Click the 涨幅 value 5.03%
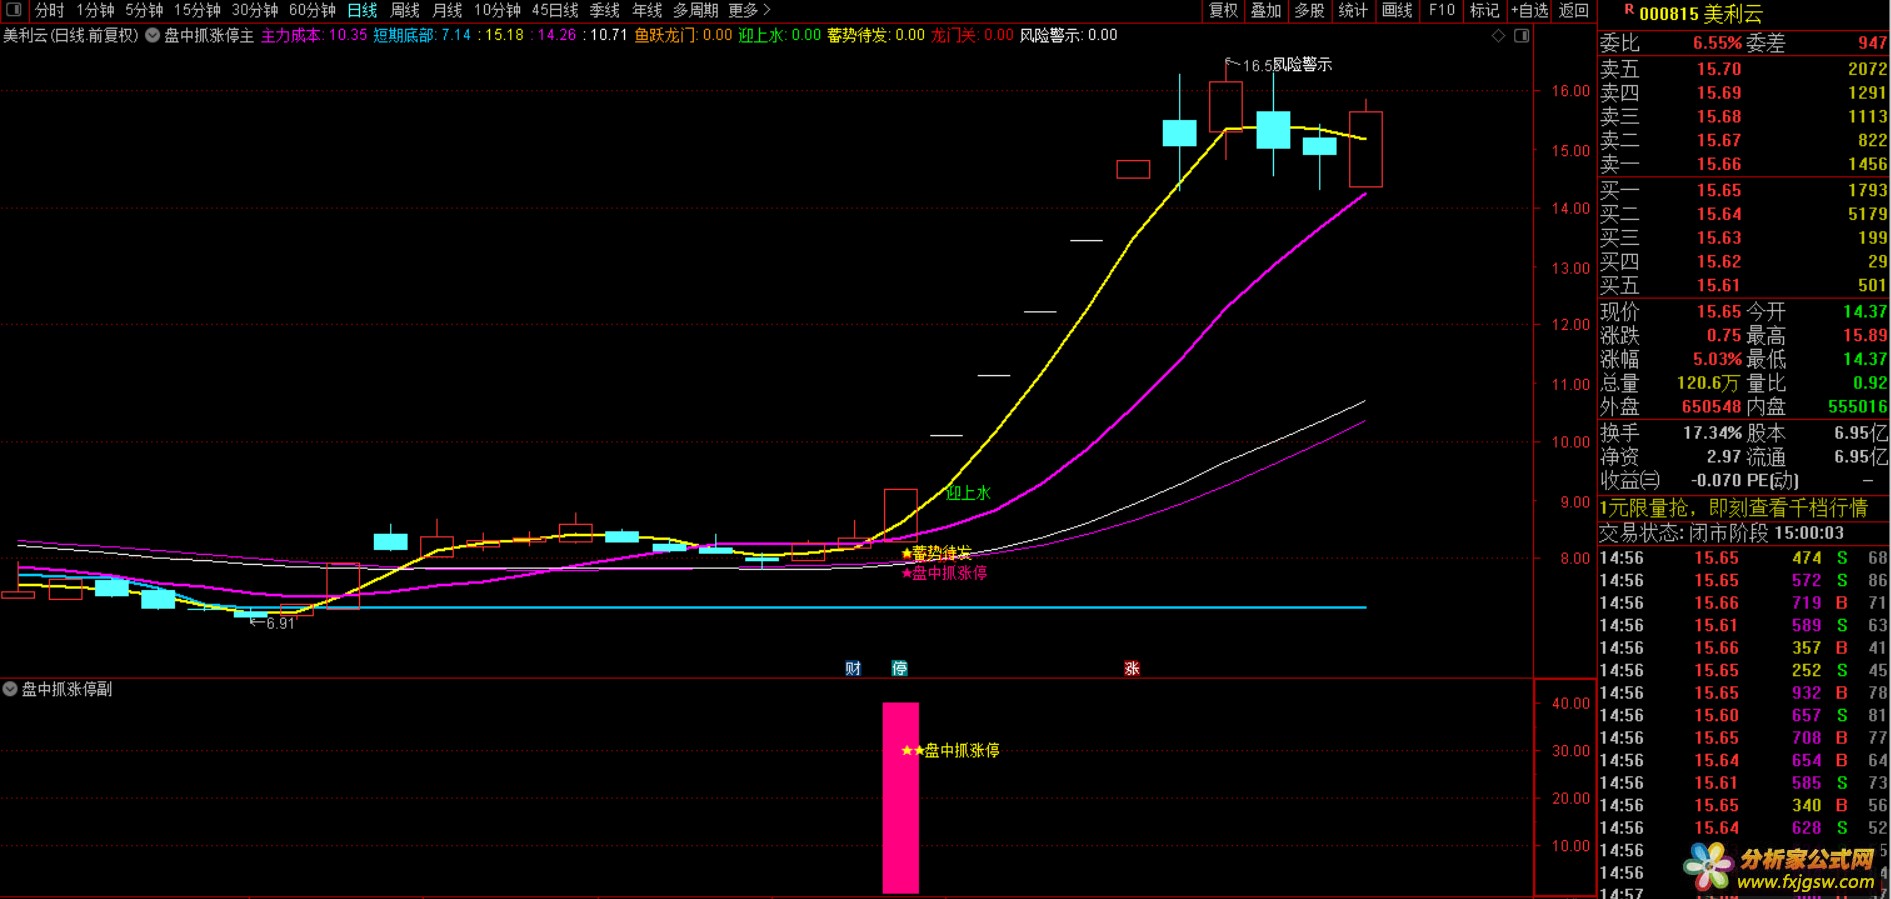 point(1717,359)
